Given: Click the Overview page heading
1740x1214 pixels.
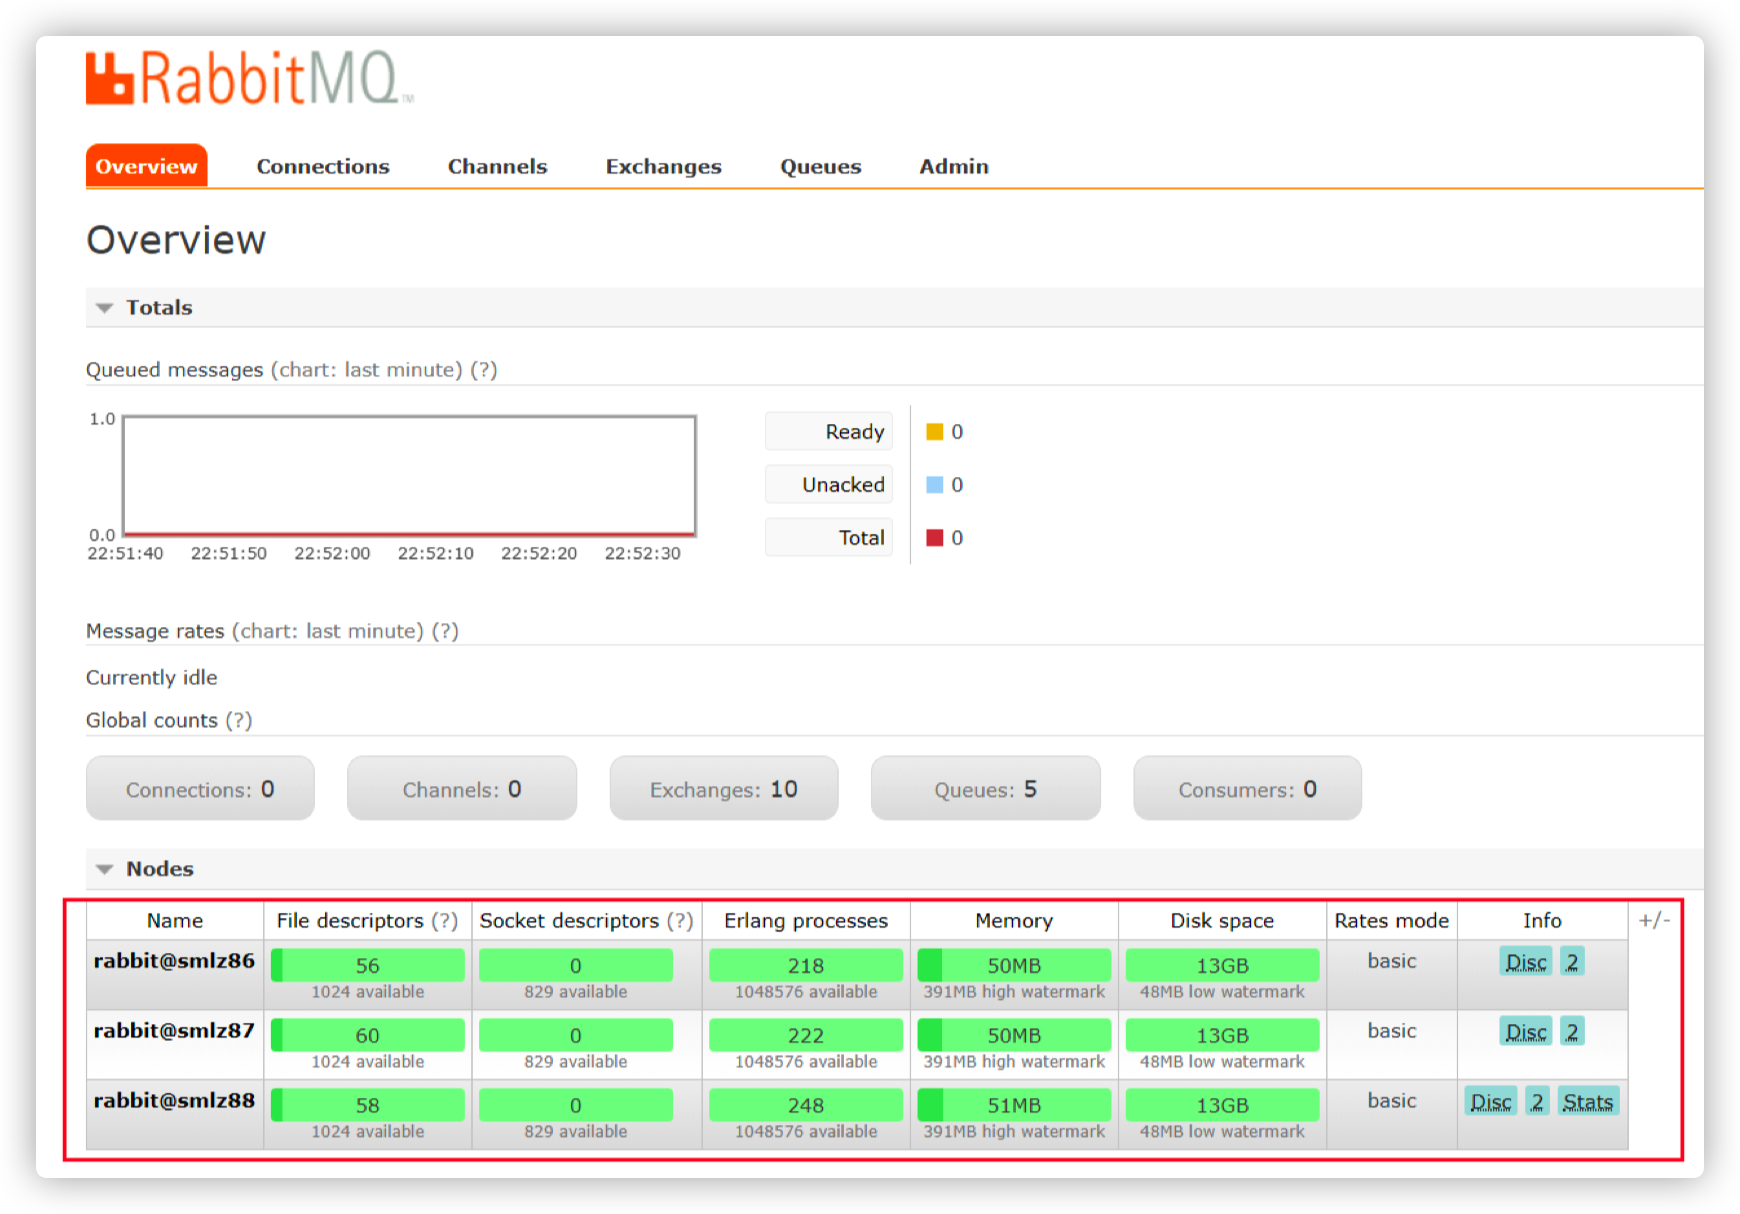Looking at the screenshot, I should (176, 240).
